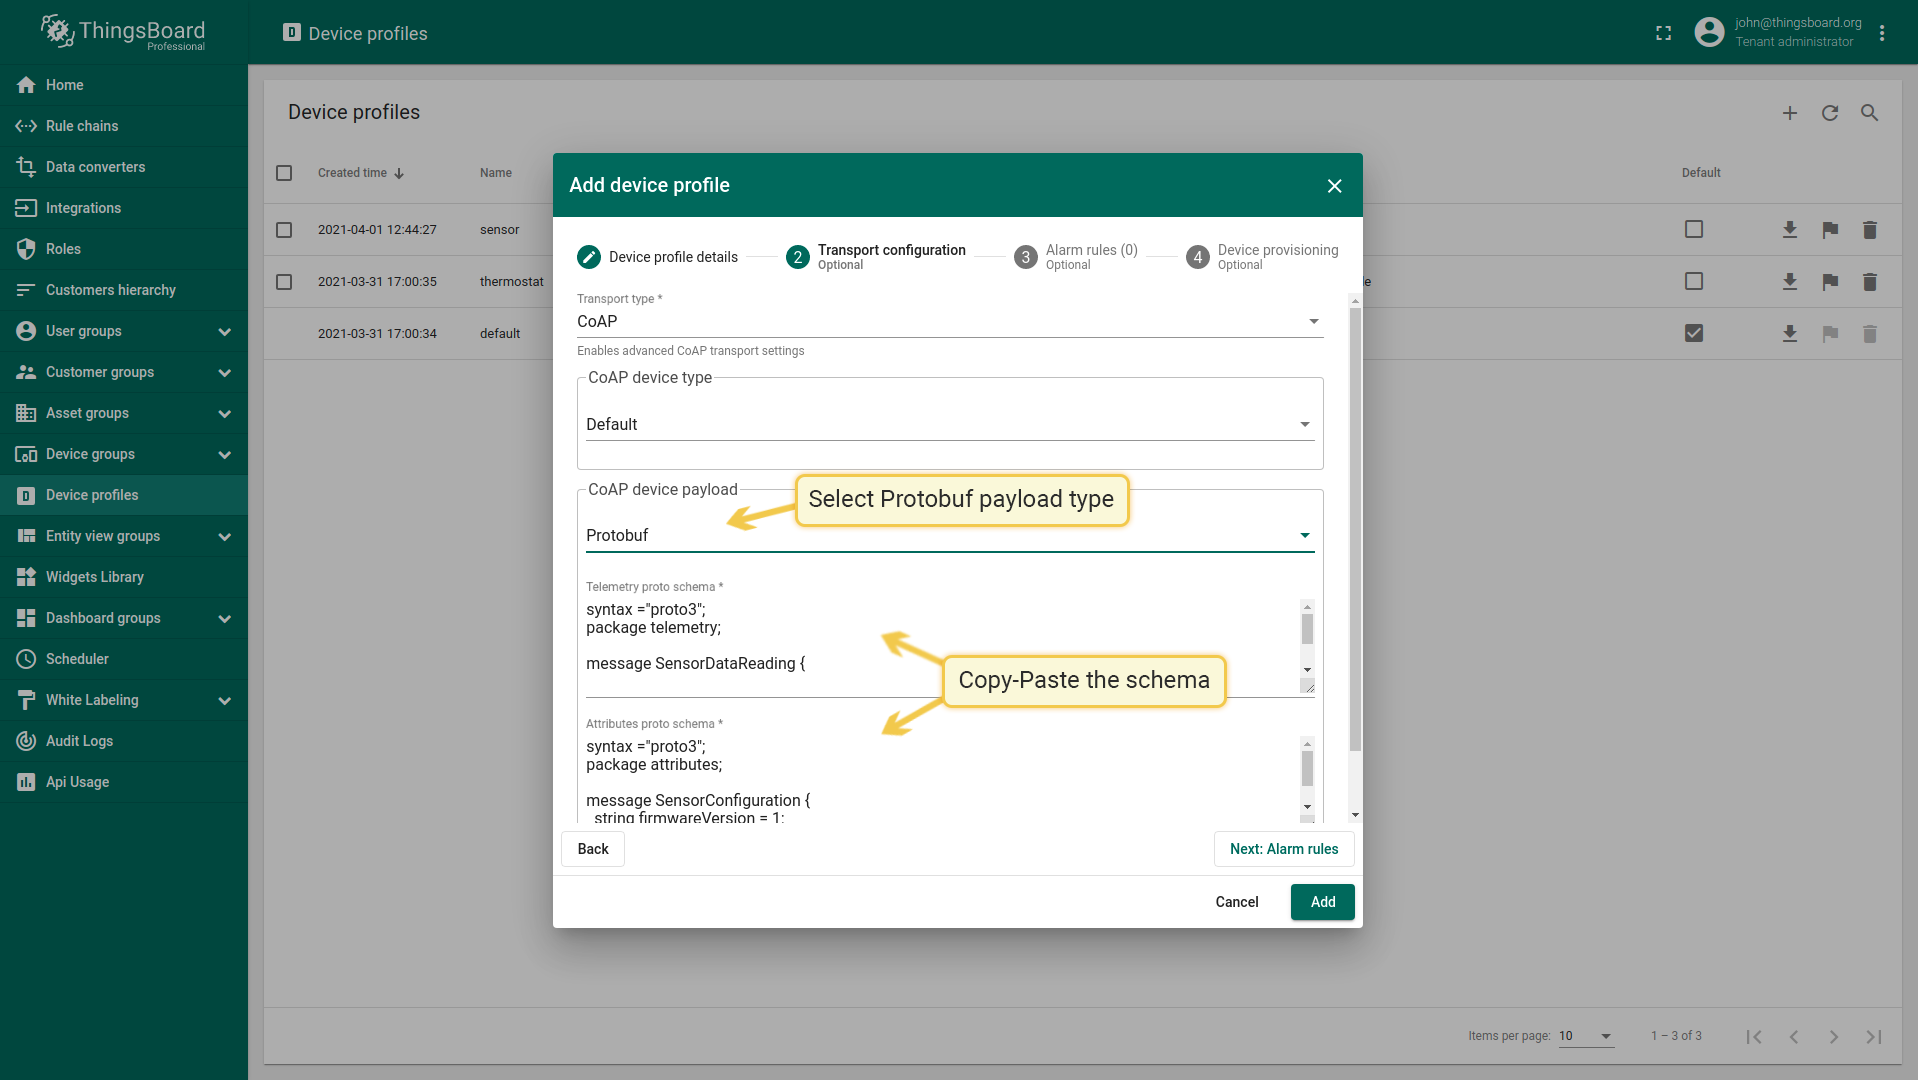Delete the sensor device profile
1918x1080 pixels.
[1870, 230]
